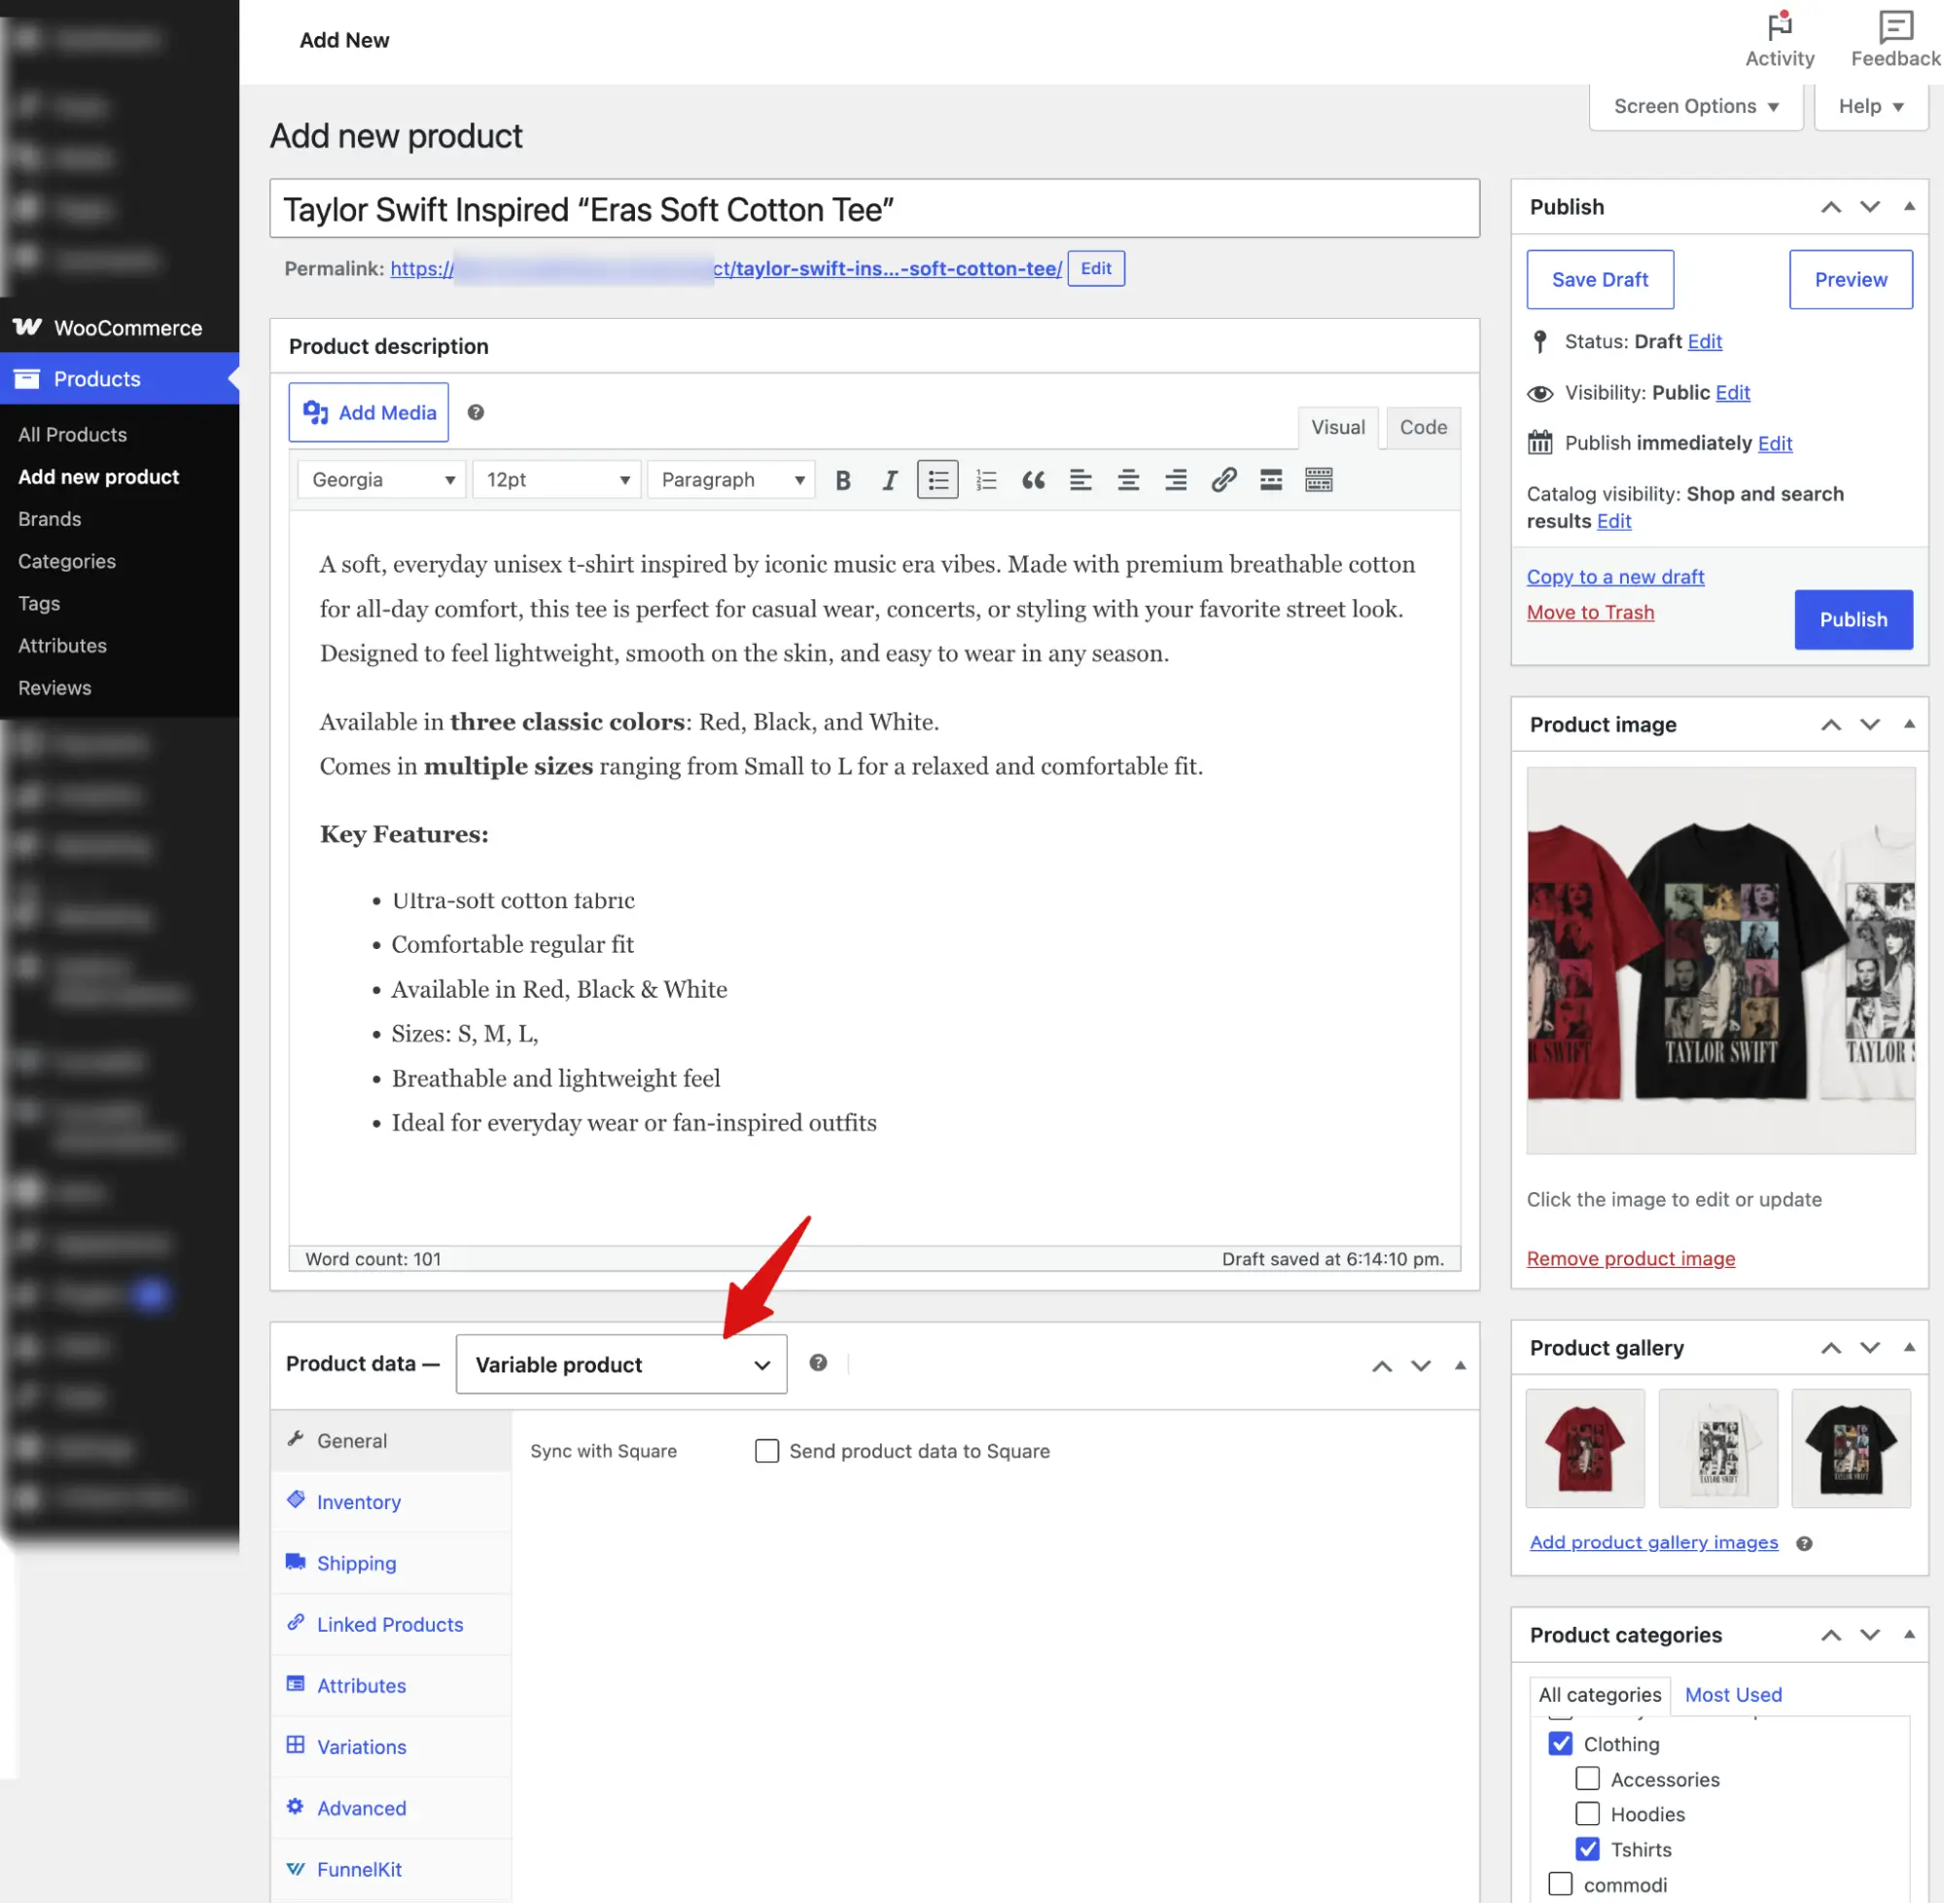Screen dimensions: 1944x1904
Task: Select the red tee gallery thumbnail
Action: pos(1584,1448)
